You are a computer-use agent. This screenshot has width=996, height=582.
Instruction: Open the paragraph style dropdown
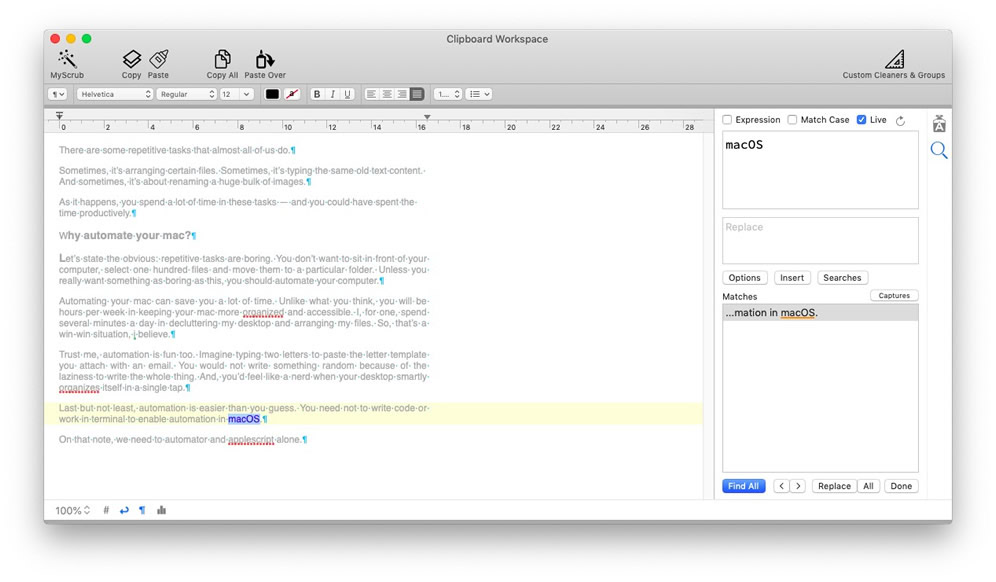(x=58, y=94)
